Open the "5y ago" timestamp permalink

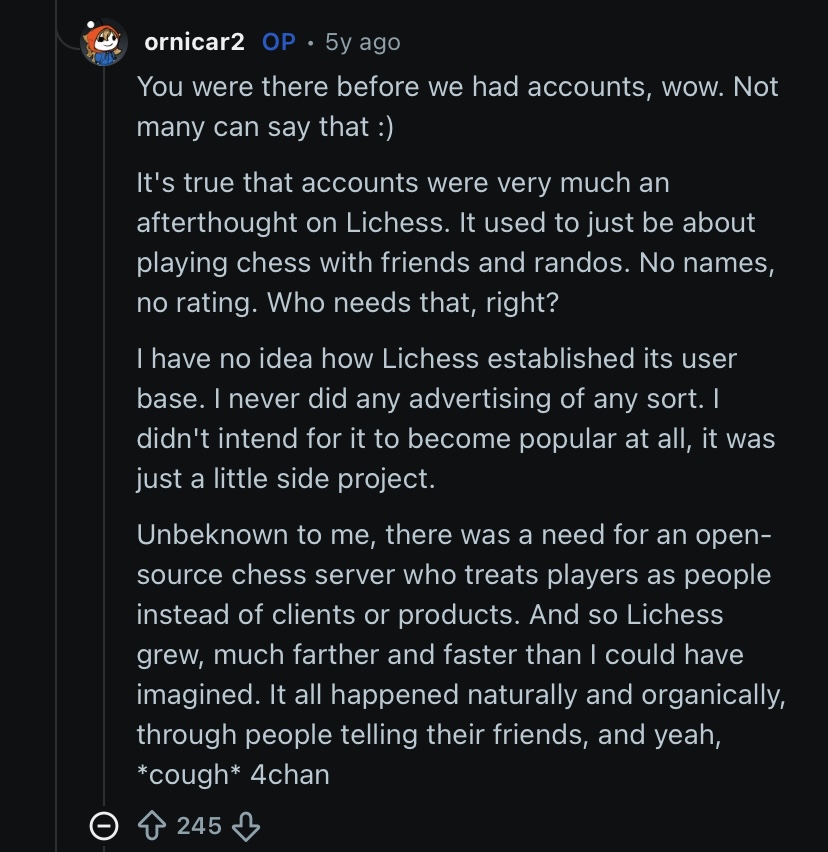click(x=362, y=42)
